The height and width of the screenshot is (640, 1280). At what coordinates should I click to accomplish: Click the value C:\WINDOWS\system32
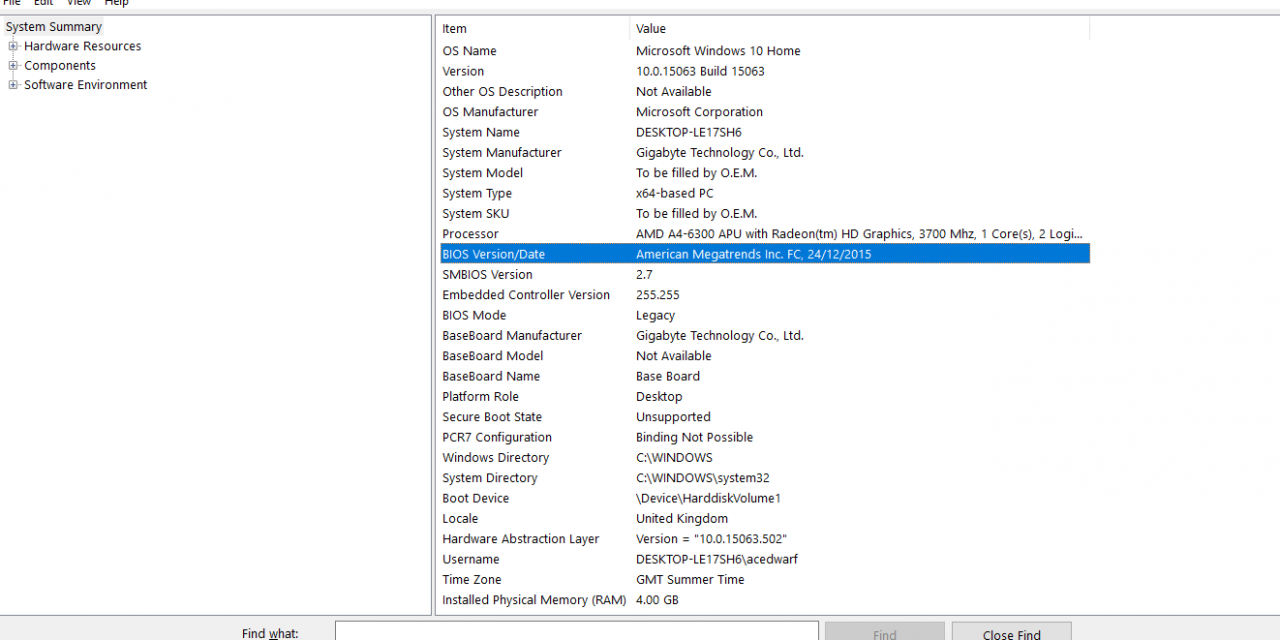coord(703,478)
